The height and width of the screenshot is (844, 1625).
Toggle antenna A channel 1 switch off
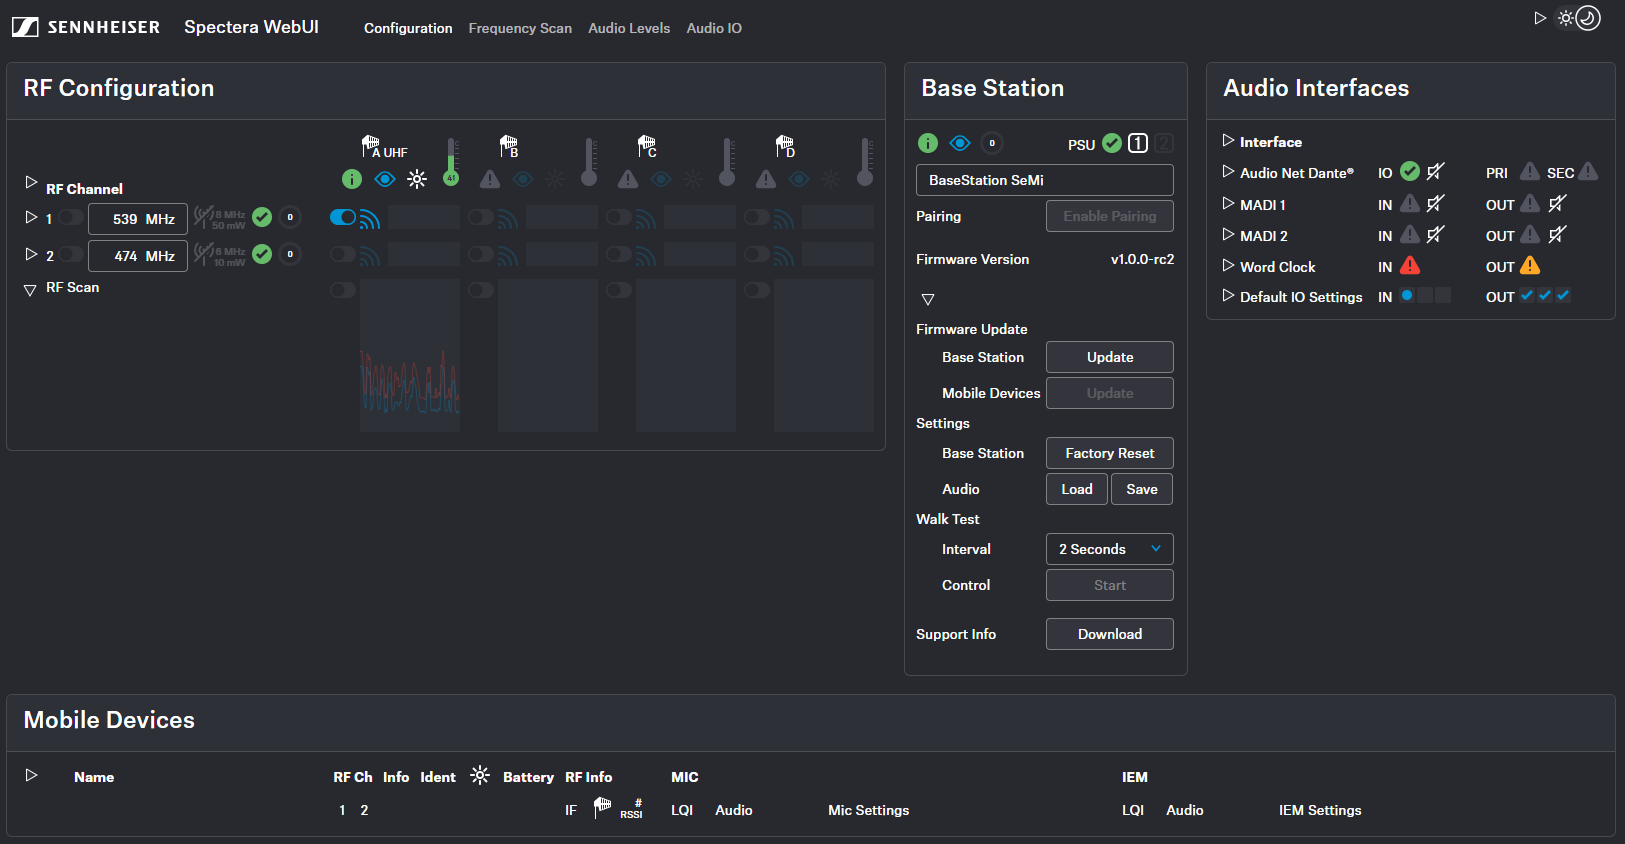point(343,217)
